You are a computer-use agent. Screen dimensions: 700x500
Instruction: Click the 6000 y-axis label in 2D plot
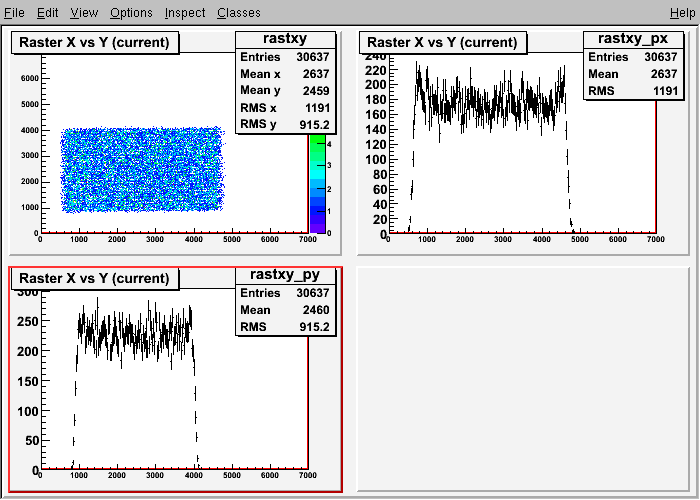30,78
